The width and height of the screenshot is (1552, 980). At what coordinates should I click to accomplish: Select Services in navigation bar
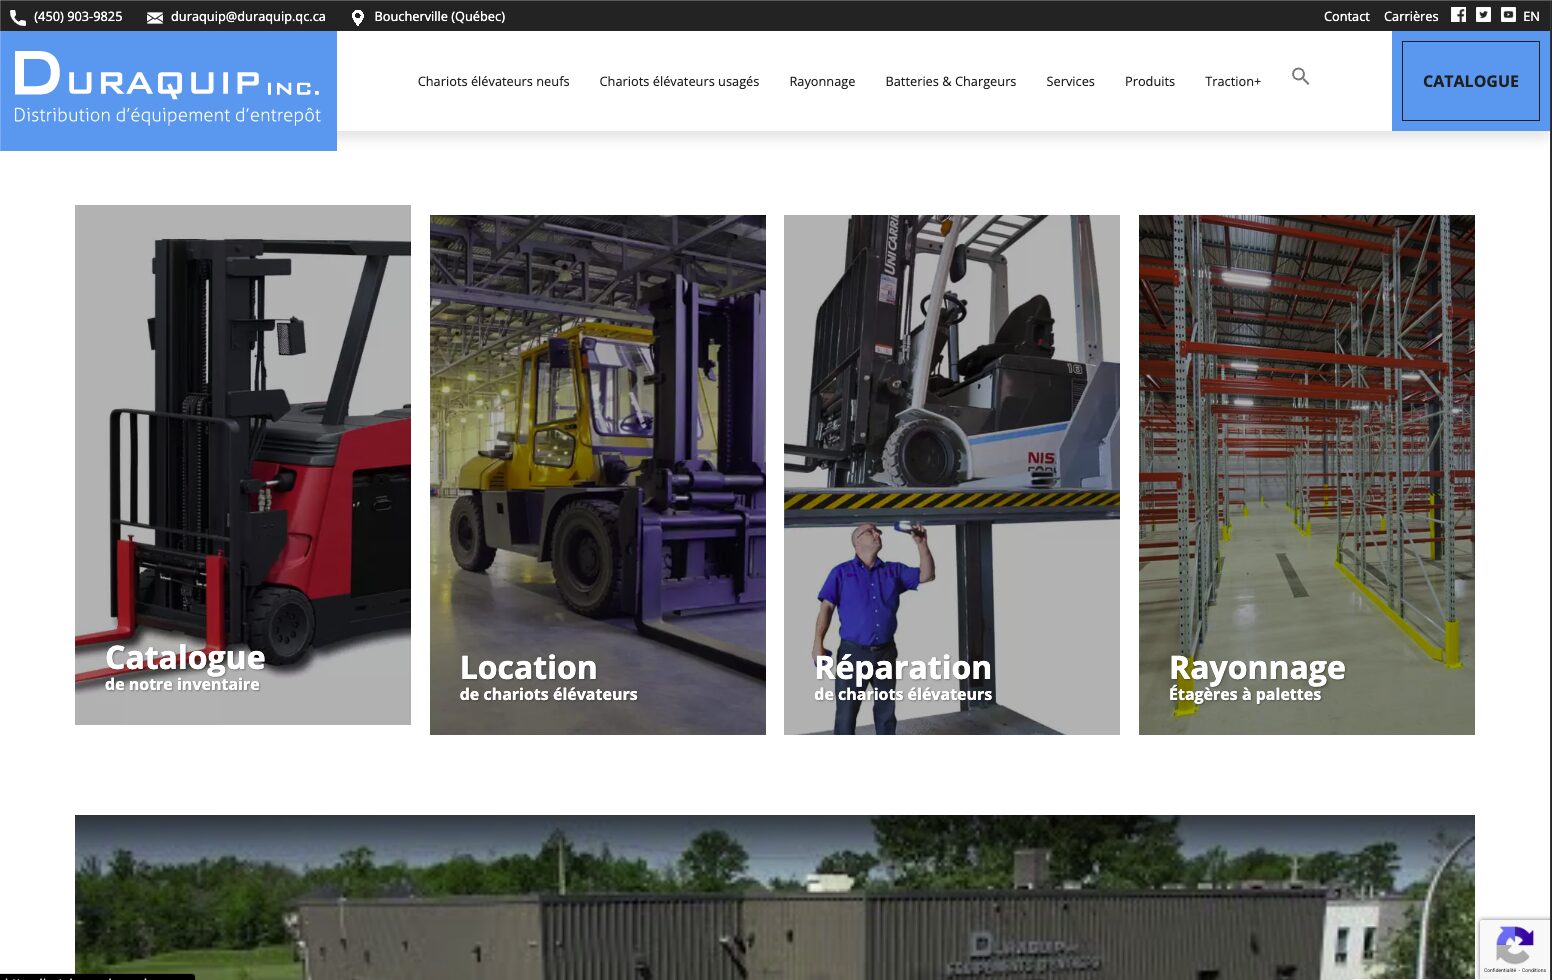[x=1070, y=82]
